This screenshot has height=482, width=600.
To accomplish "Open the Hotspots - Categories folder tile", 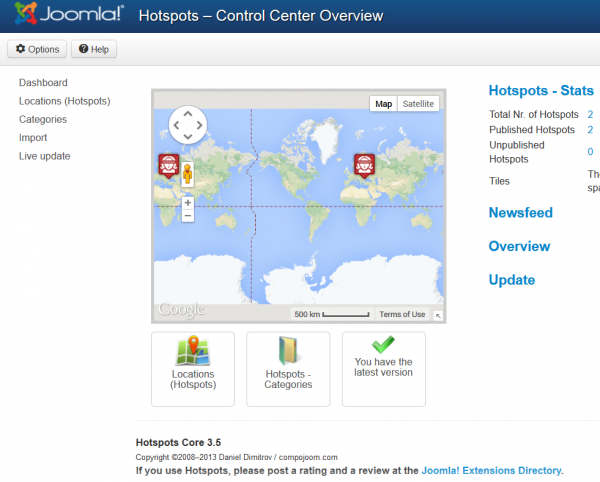I will [288, 369].
